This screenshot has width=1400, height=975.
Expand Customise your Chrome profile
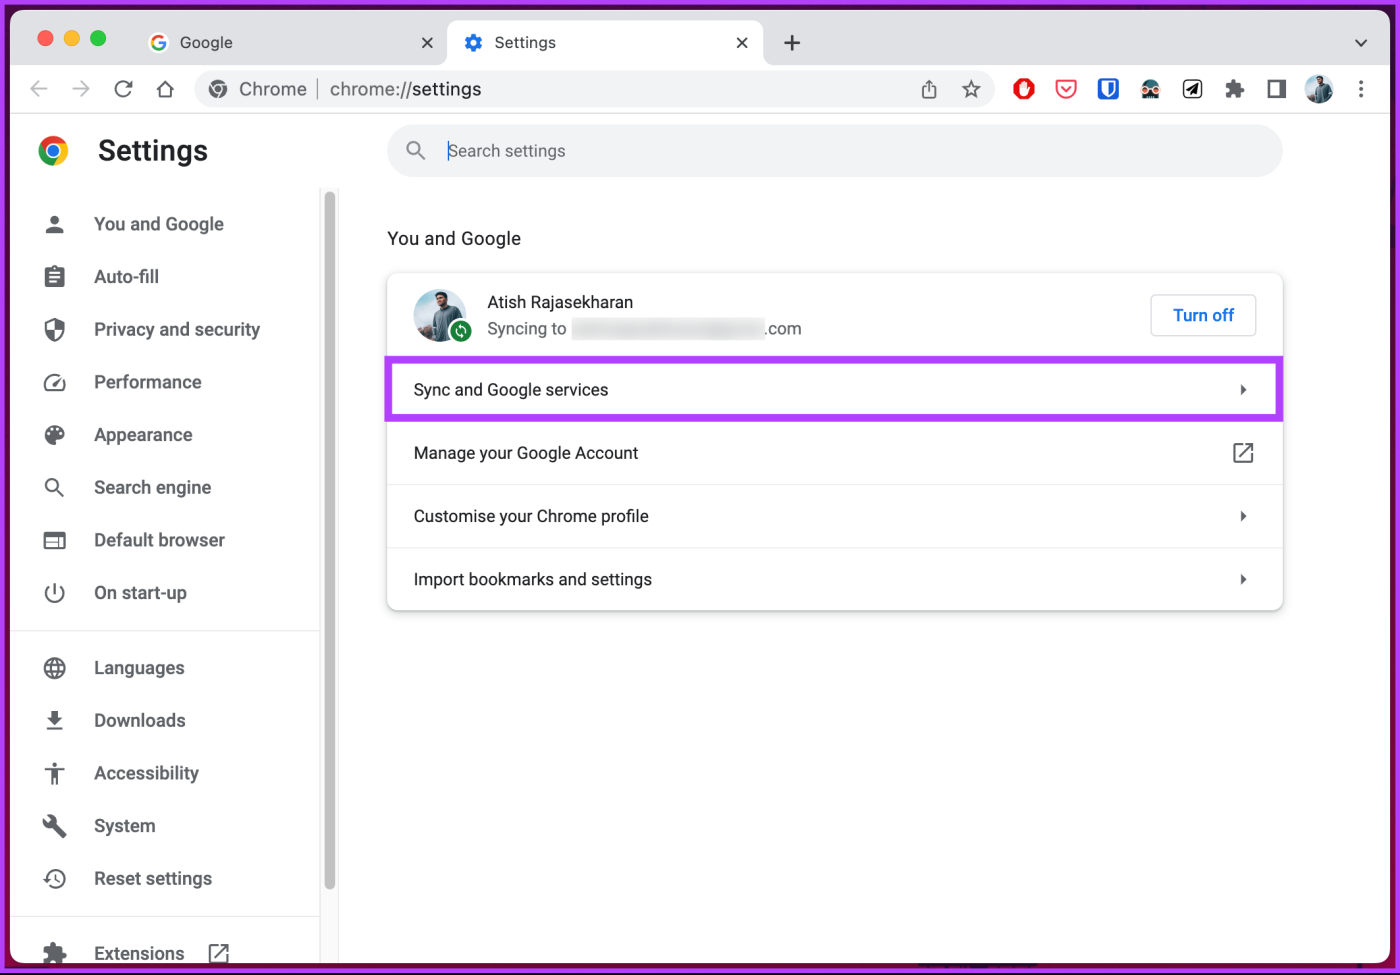coord(834,516)
